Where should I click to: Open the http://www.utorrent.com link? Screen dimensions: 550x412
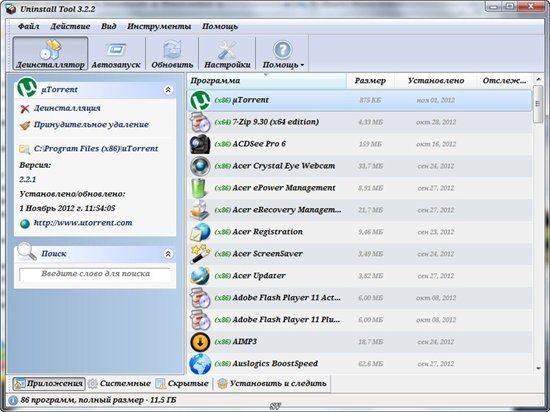point(83,223)
